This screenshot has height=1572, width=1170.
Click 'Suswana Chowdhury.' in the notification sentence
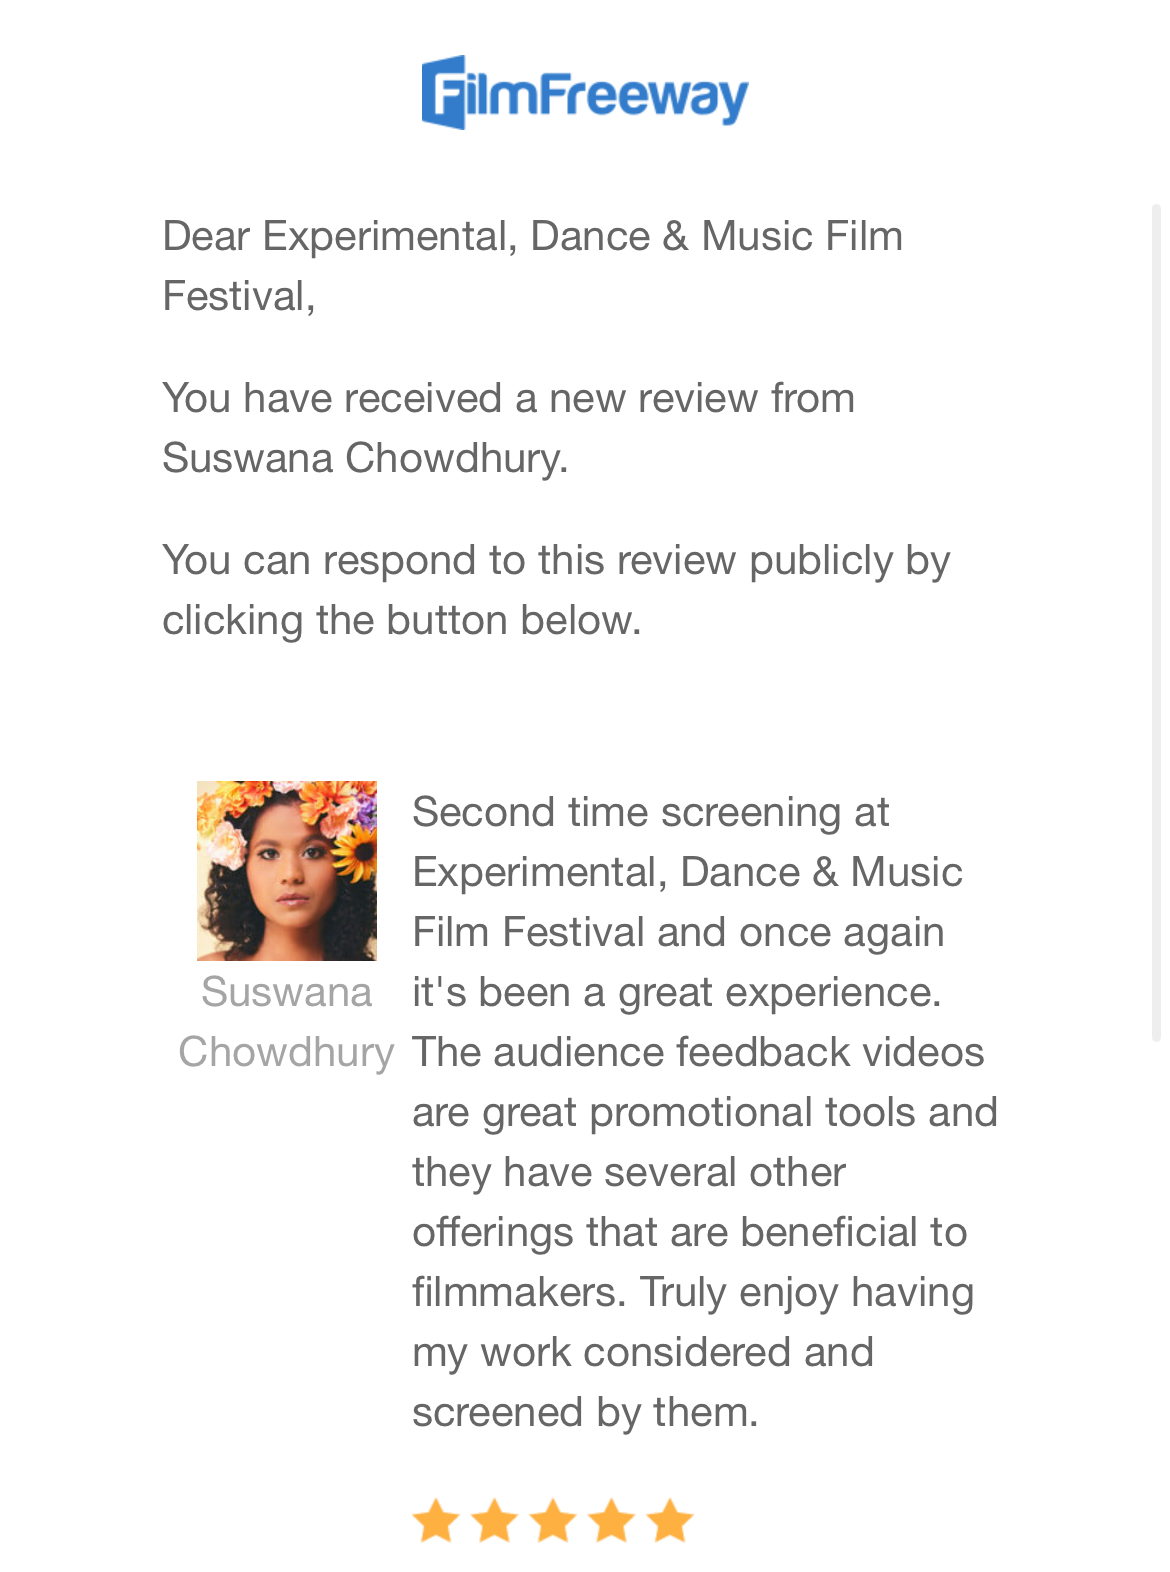coord(365,458)
